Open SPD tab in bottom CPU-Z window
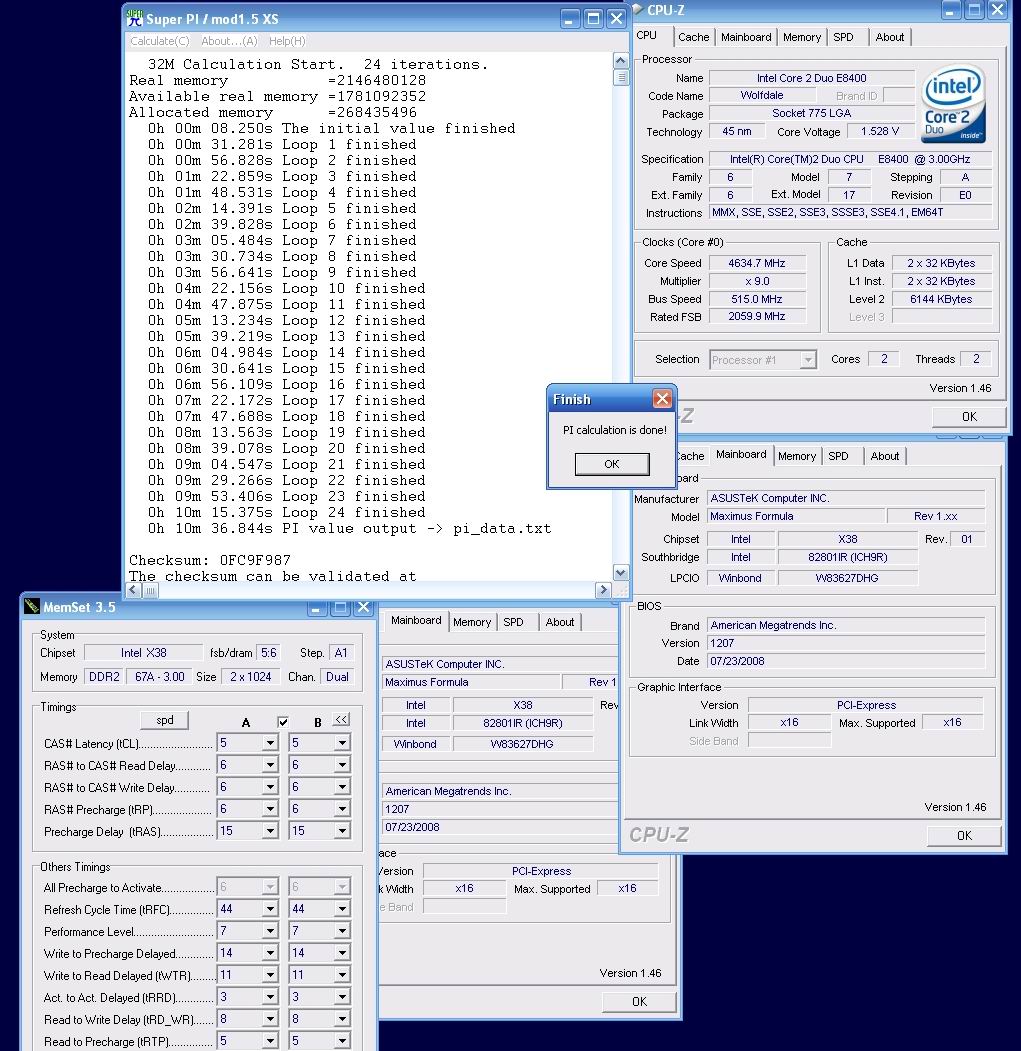This screenshot has height=1051, width=1021. [x=514, y=623]
